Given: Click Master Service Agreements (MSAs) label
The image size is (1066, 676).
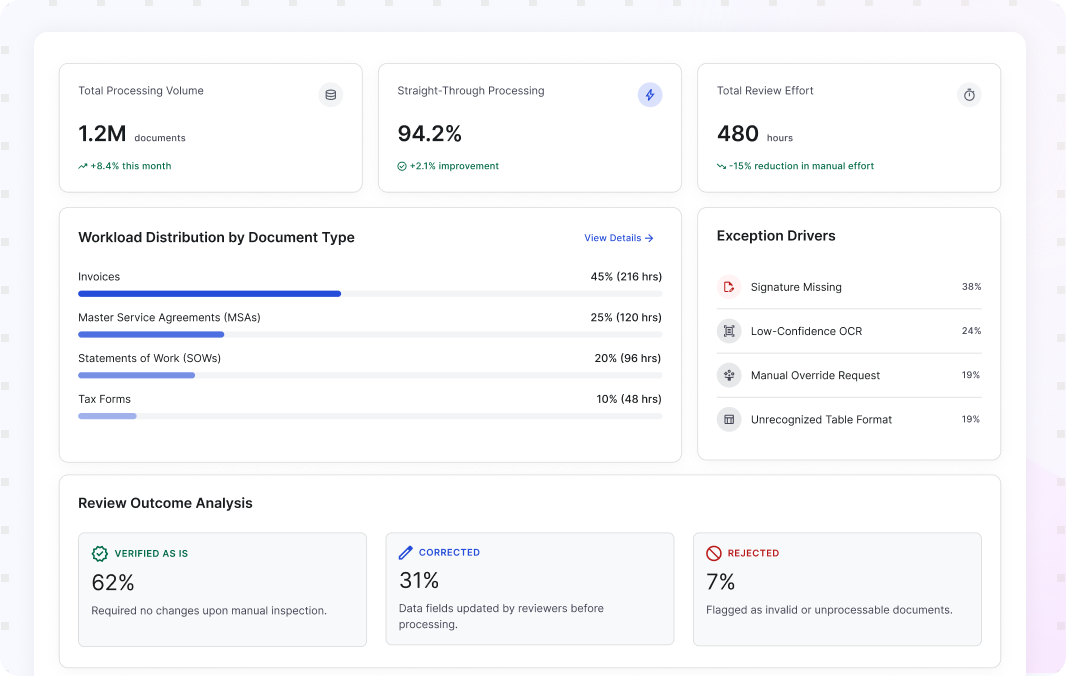Looking at the screenshot, I should pyautogui.click(x=169, y=318).
